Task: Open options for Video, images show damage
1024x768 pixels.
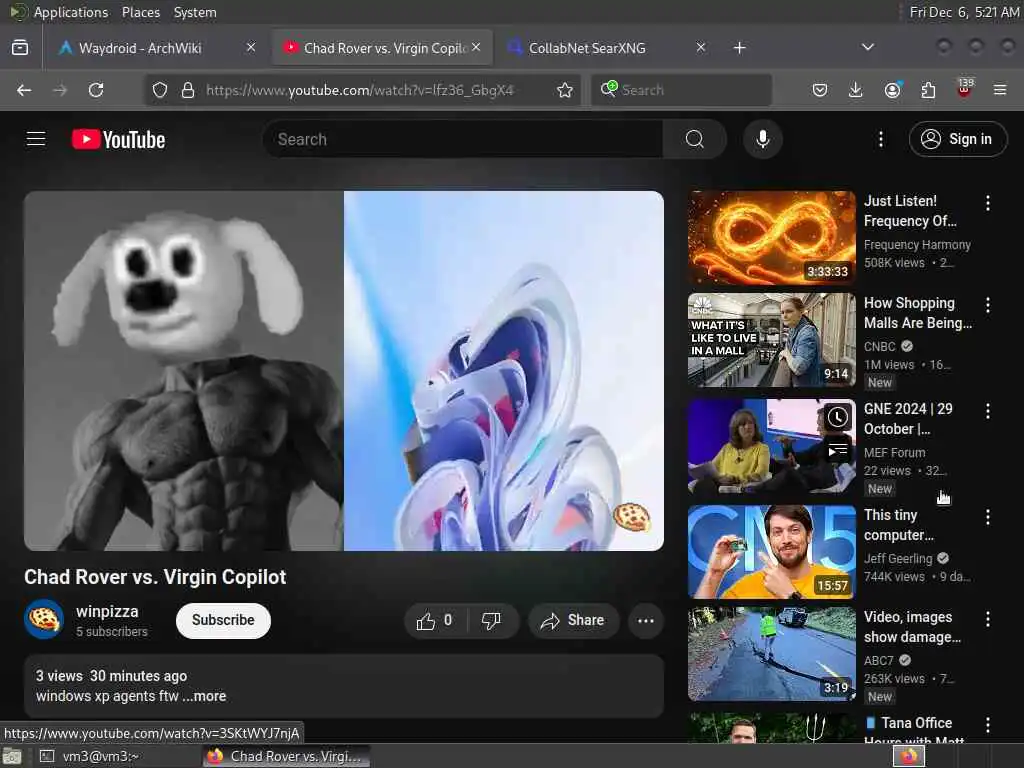Action: 987,619
